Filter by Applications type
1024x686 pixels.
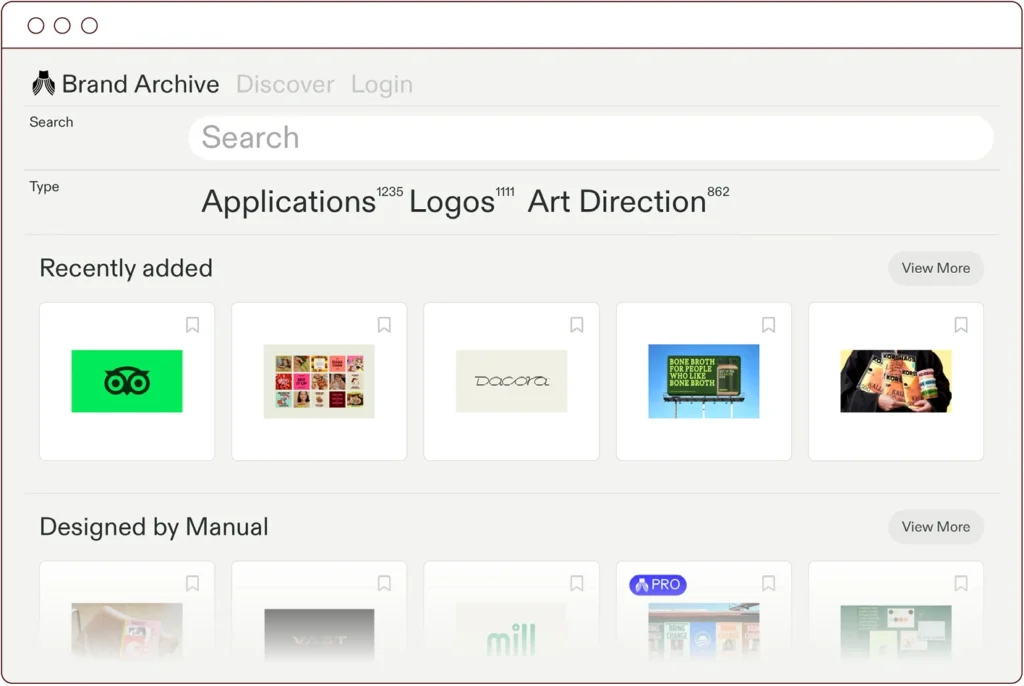tap(289, 201)
